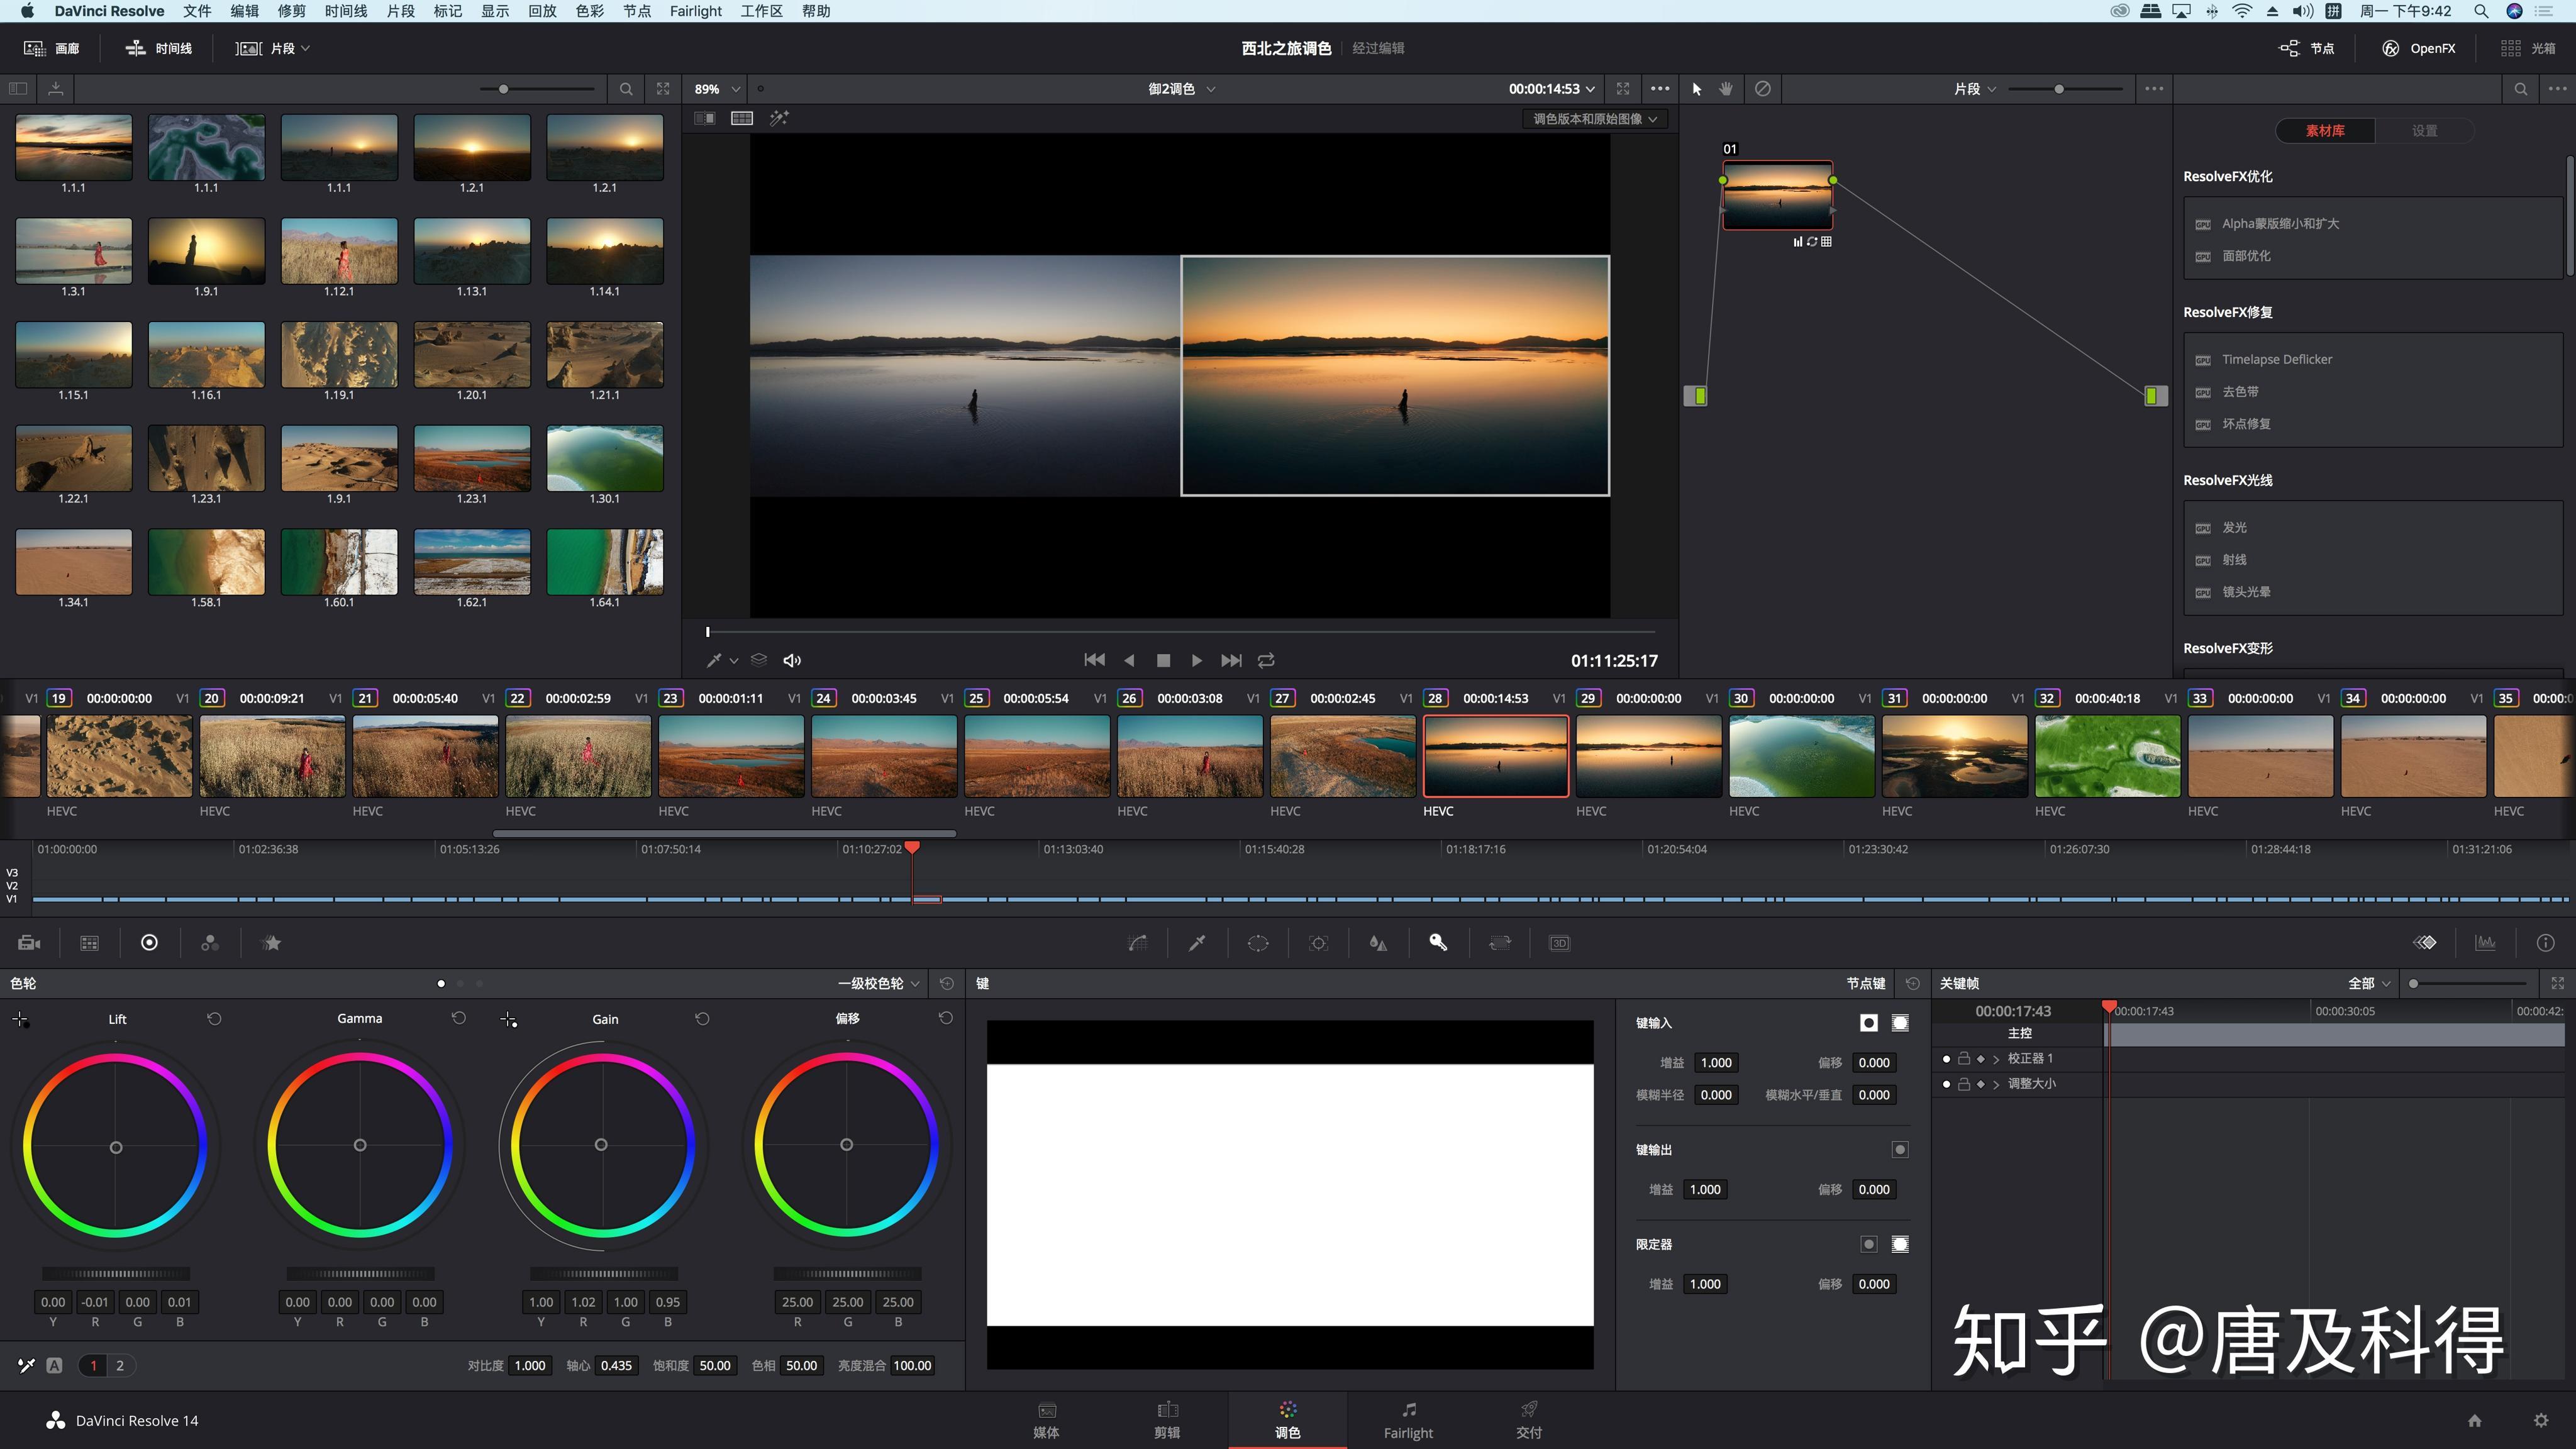Select gallery still 1.30.1 thumbnail
This screenshot has width=2576, height=1449.
pos(605,458)
